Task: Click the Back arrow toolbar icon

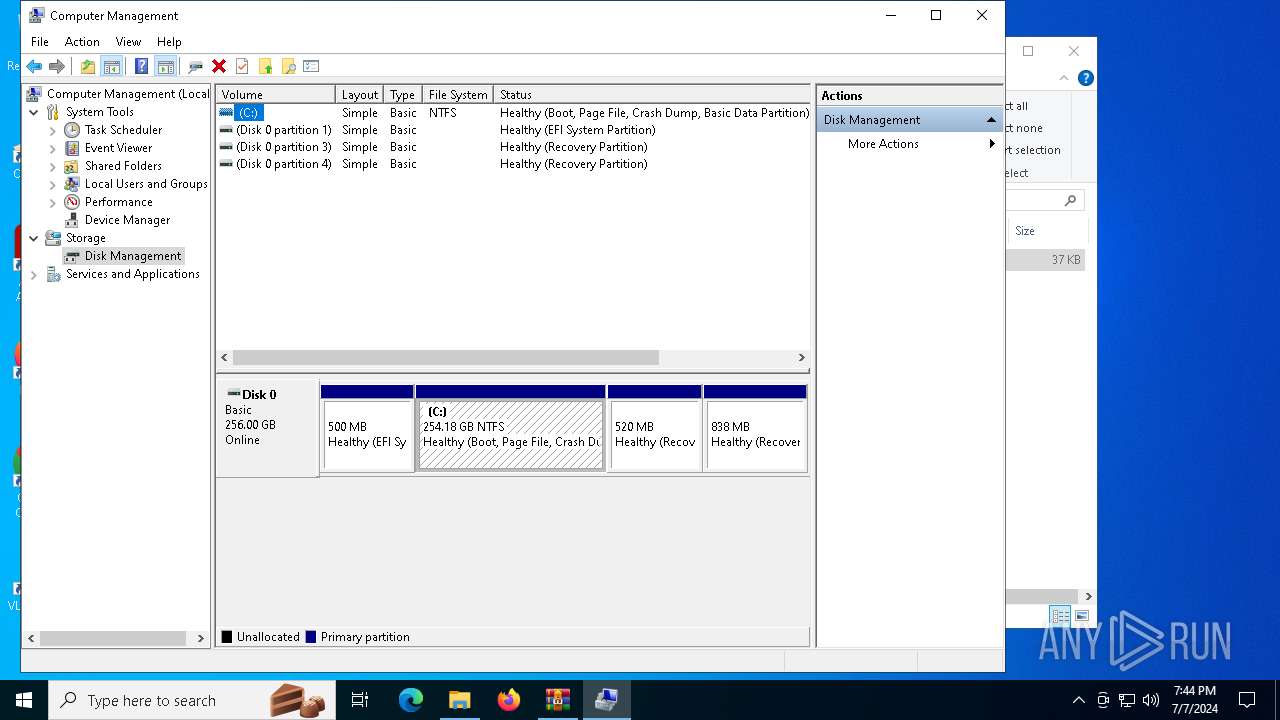Action: tap(34, 66)
